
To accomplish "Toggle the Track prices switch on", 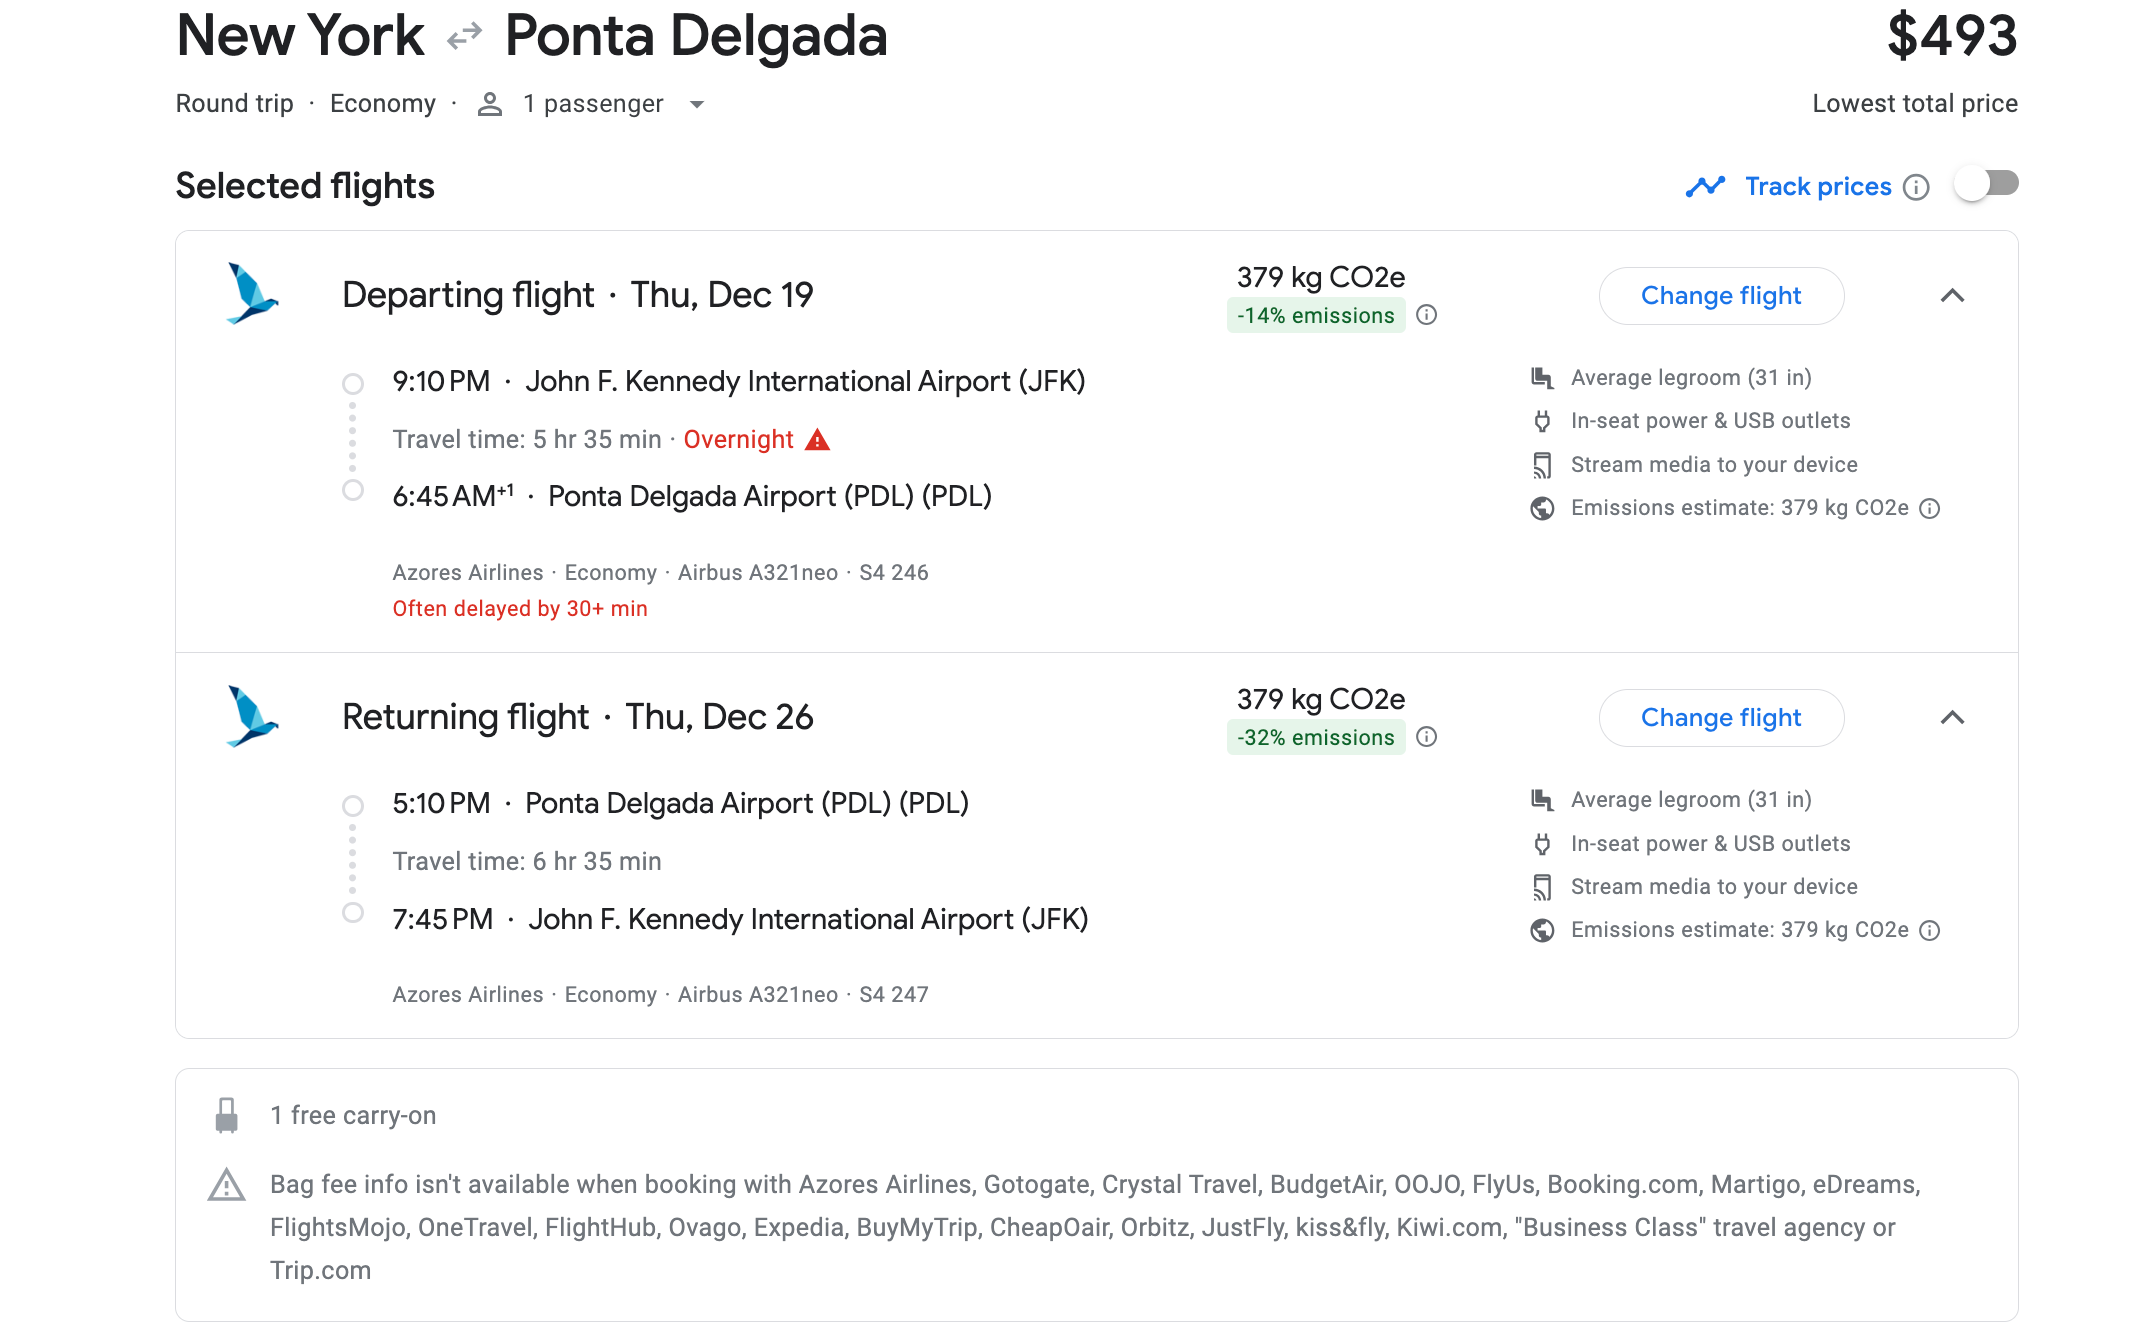I will 1986,185.
